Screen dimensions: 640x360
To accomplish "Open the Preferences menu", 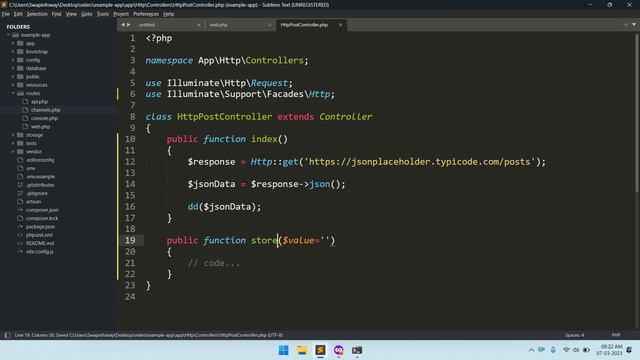I will [x=146, y=14].
